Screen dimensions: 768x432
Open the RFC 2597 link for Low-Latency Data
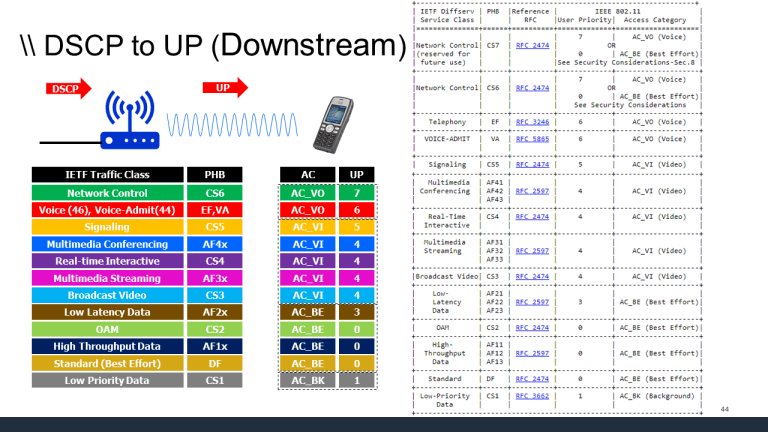(x=532, y=302)
